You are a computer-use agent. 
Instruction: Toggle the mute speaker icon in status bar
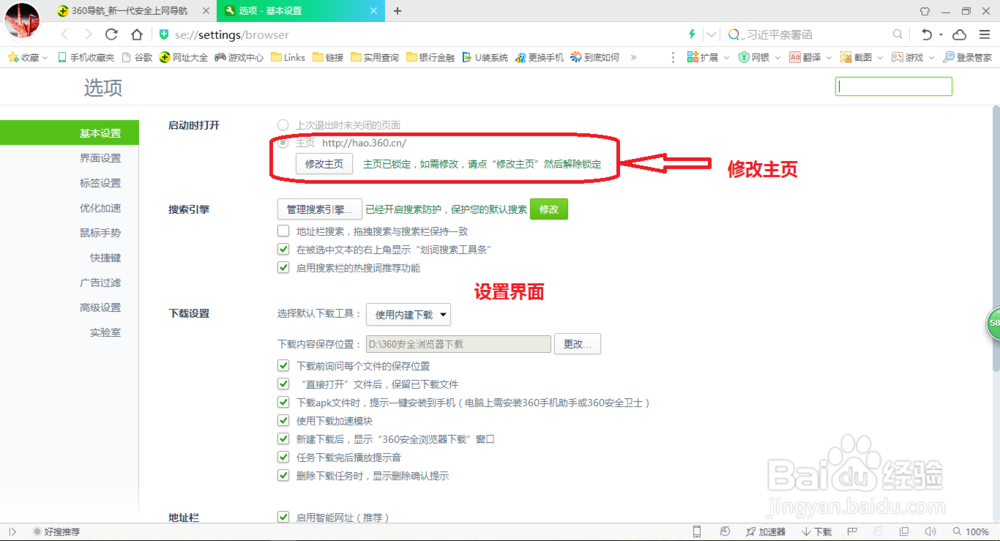(x=930, y=531)
